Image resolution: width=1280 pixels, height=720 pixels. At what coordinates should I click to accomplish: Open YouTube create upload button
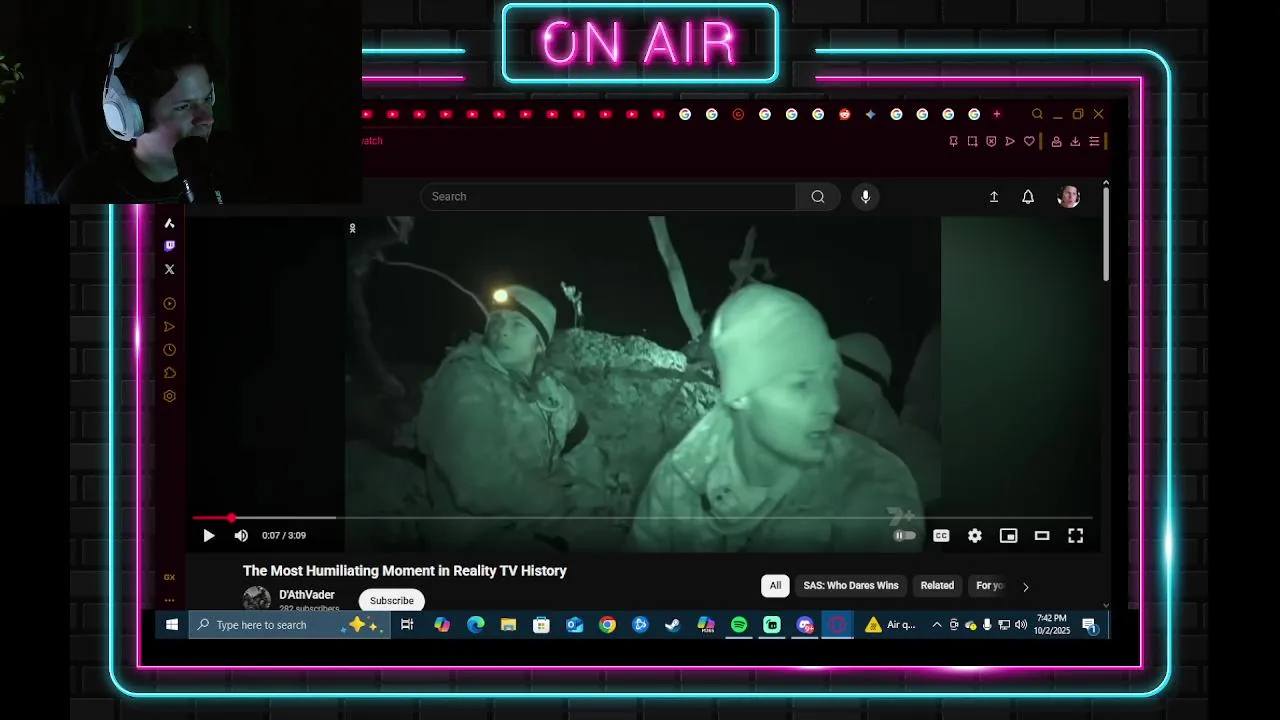click(x=994, y=197)
